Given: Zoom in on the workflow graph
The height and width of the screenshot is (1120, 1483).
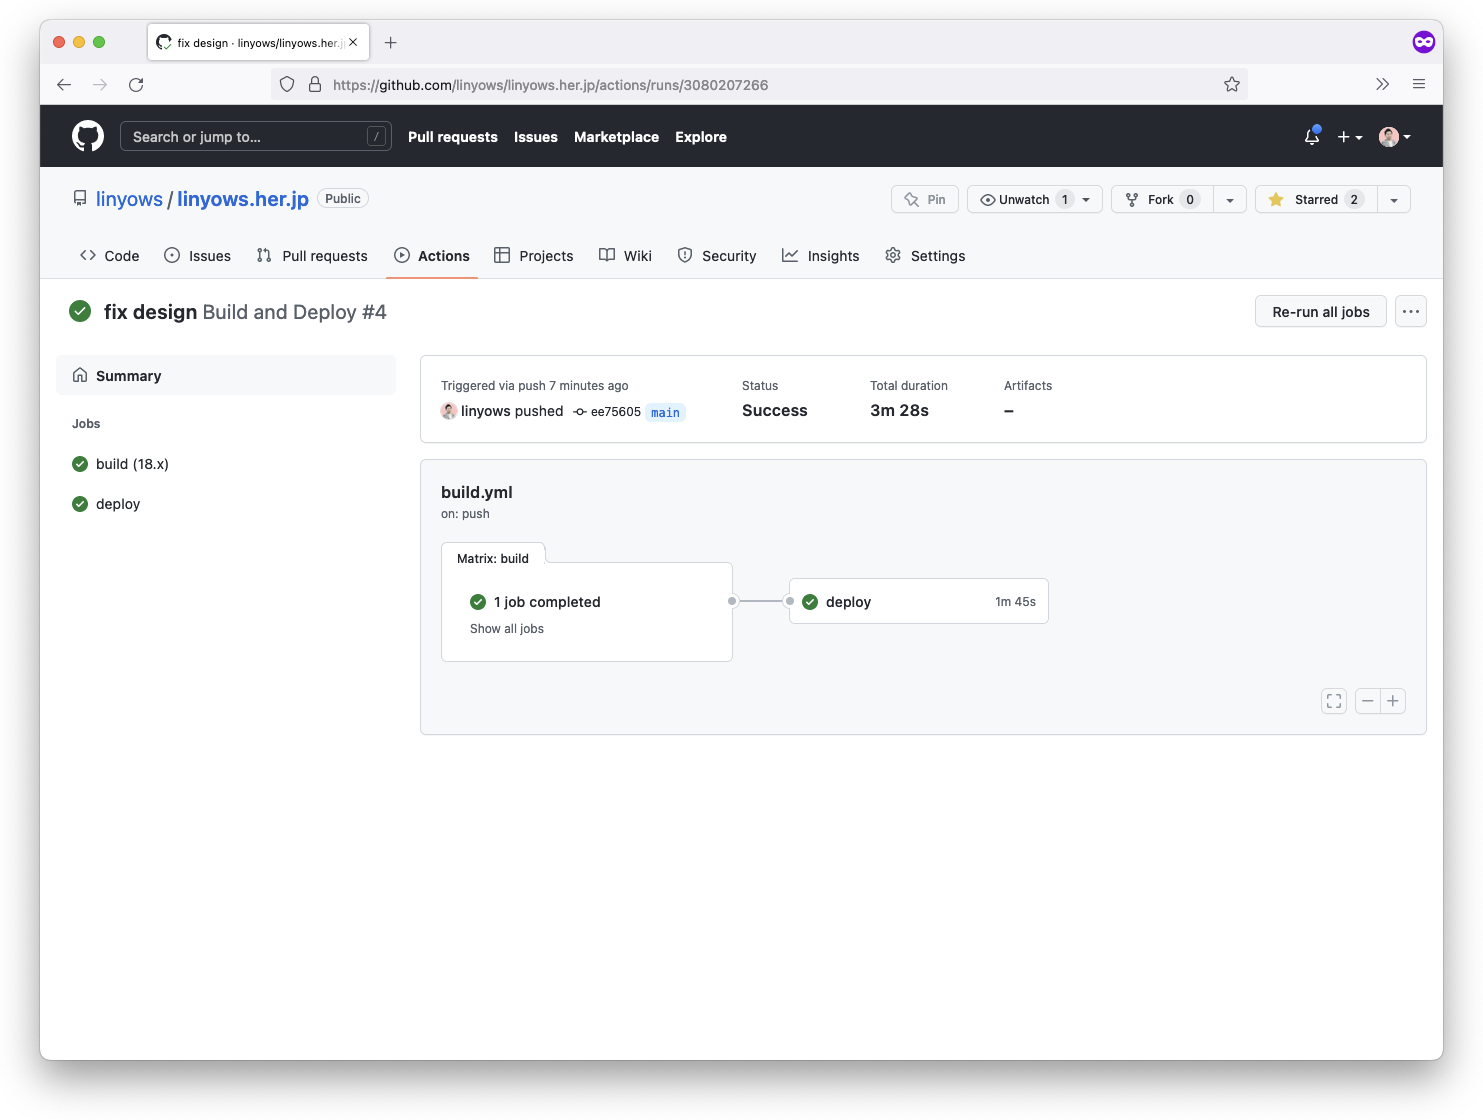Looking at the screenshot, I should click(1394, 700).
